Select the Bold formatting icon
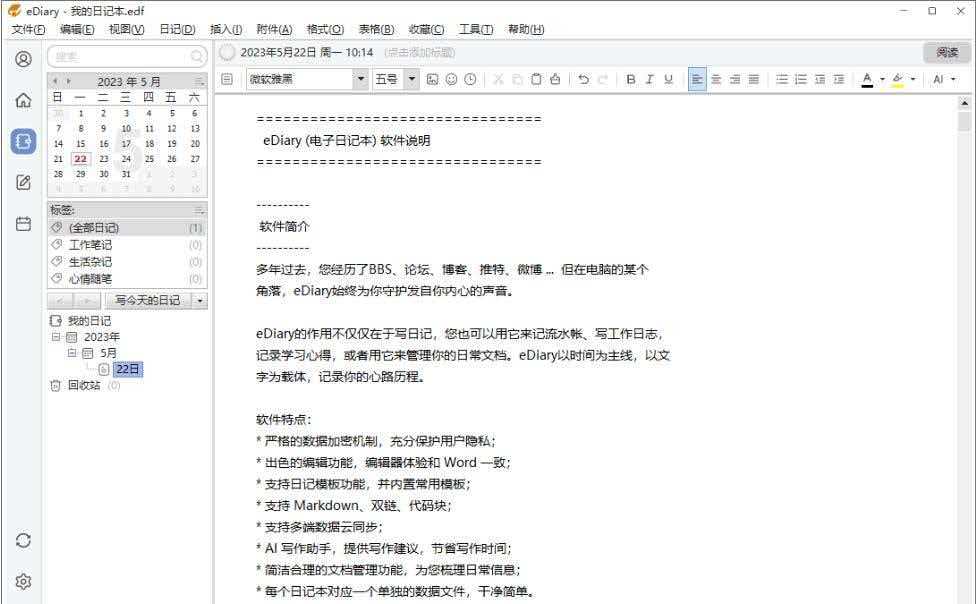Image resolution: width=976 pixels, height=604 pixels. click(x=631, y=78)
